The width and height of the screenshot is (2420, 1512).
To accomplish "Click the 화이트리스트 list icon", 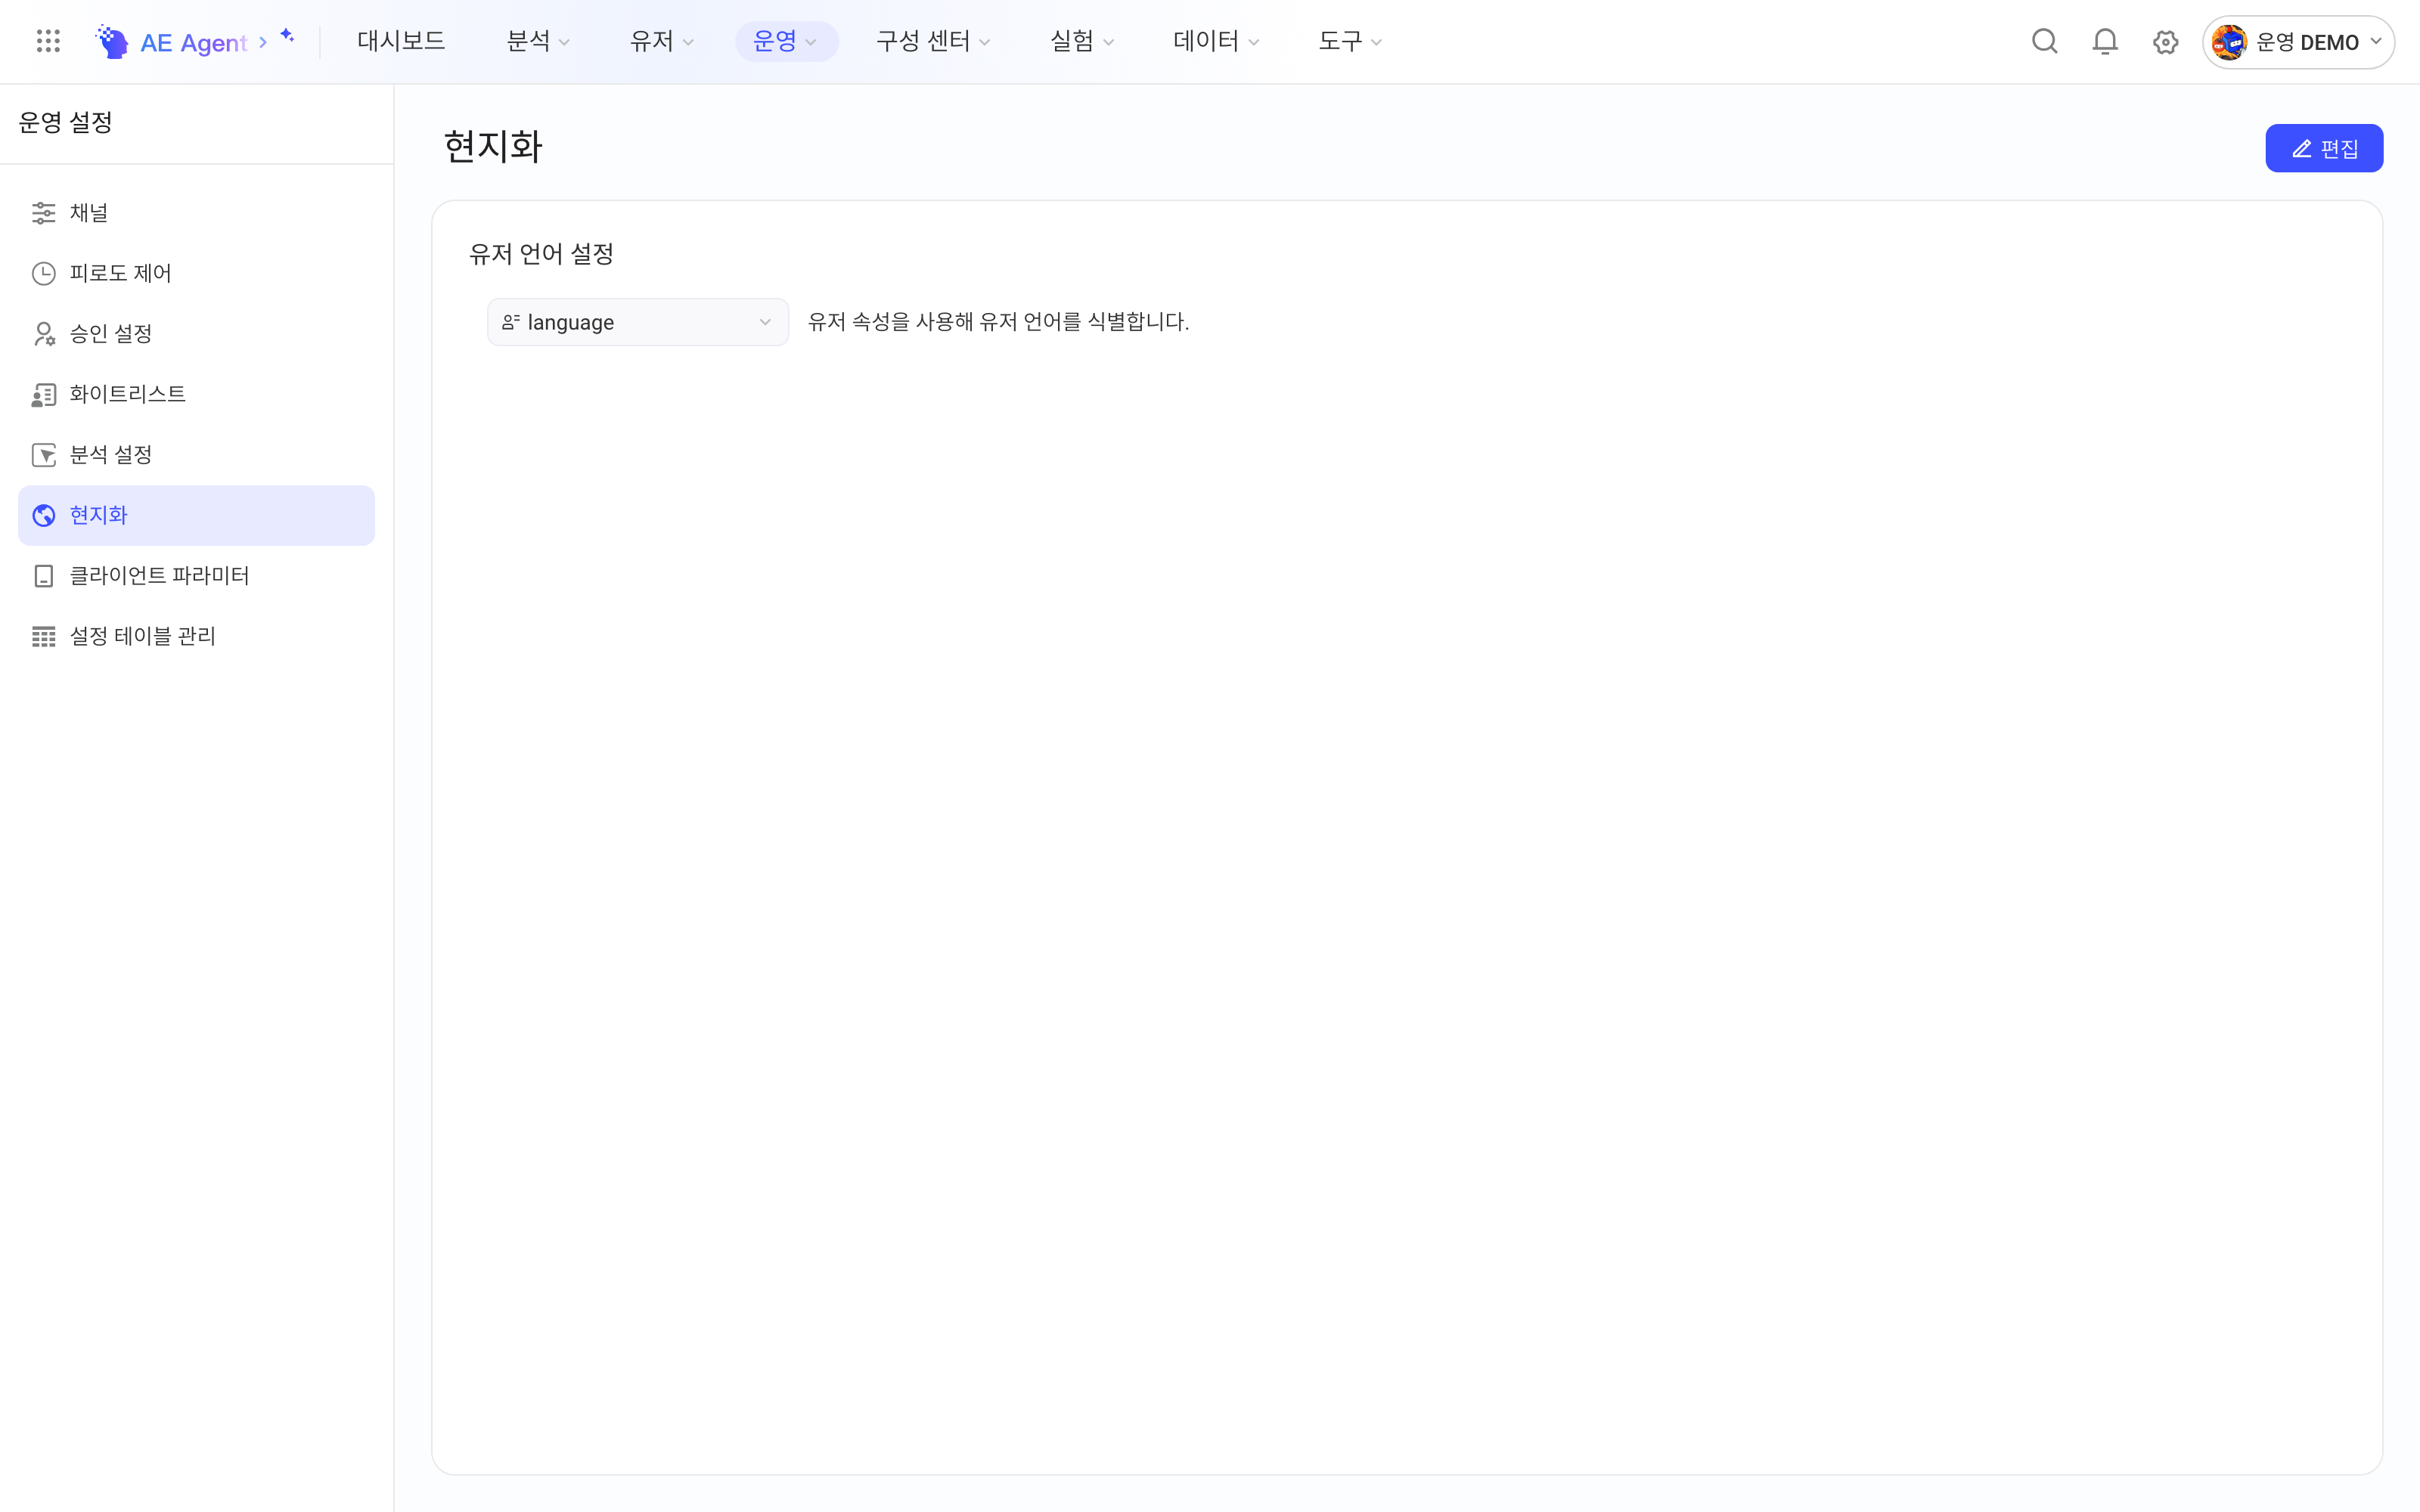I will click(44, 394).
